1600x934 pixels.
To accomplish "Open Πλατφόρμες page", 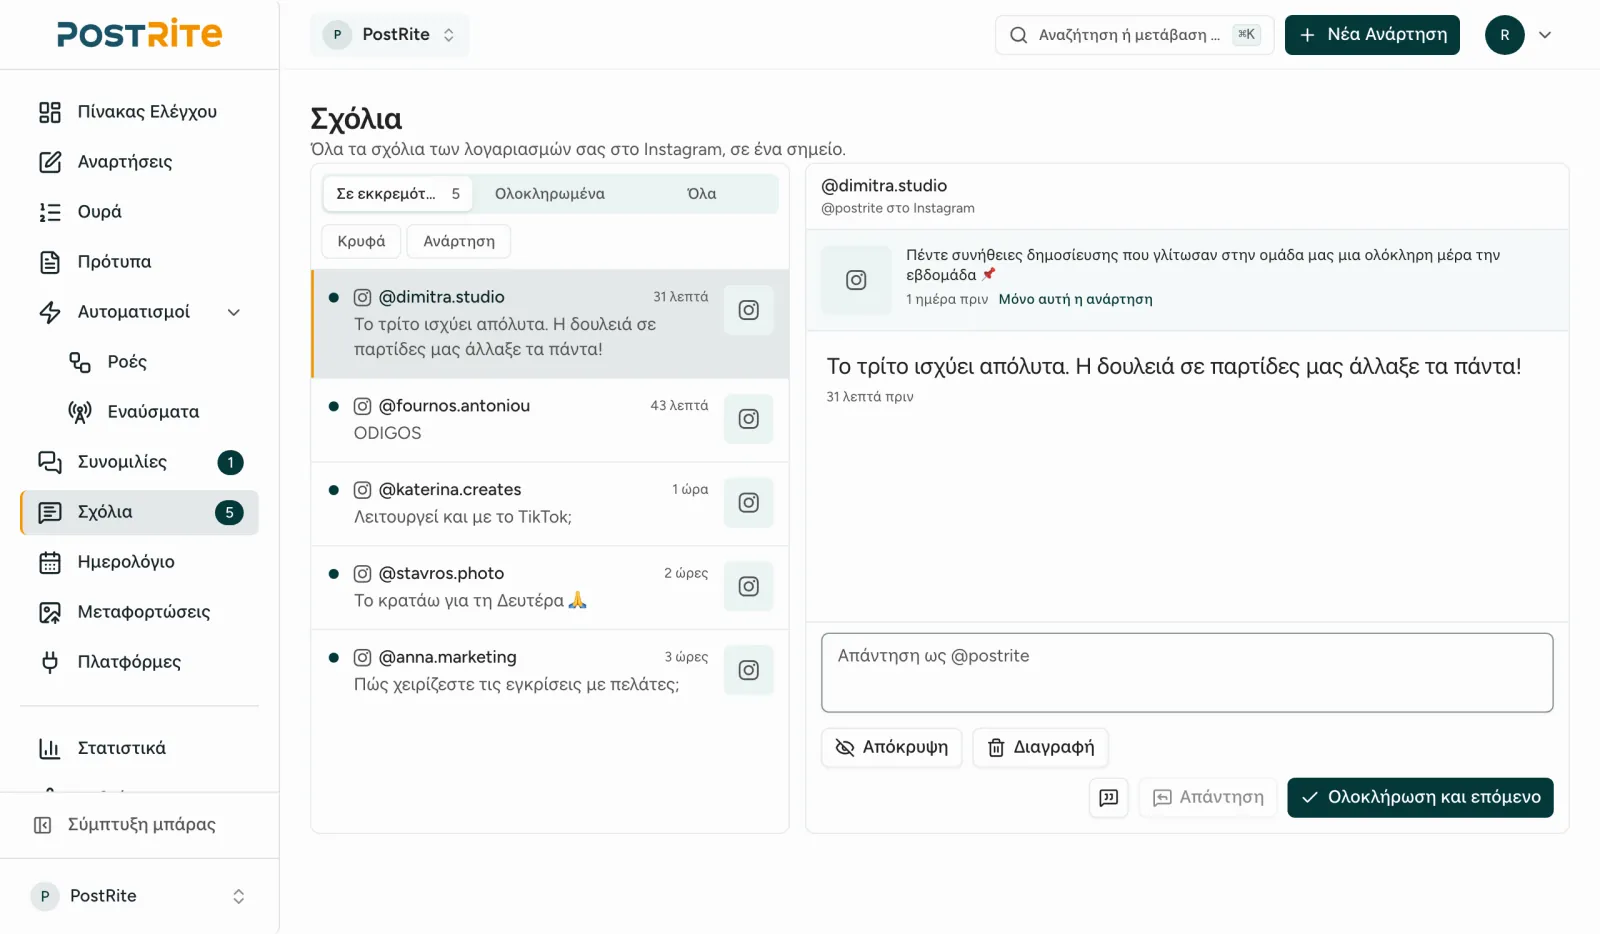I will tap(139, 662).
